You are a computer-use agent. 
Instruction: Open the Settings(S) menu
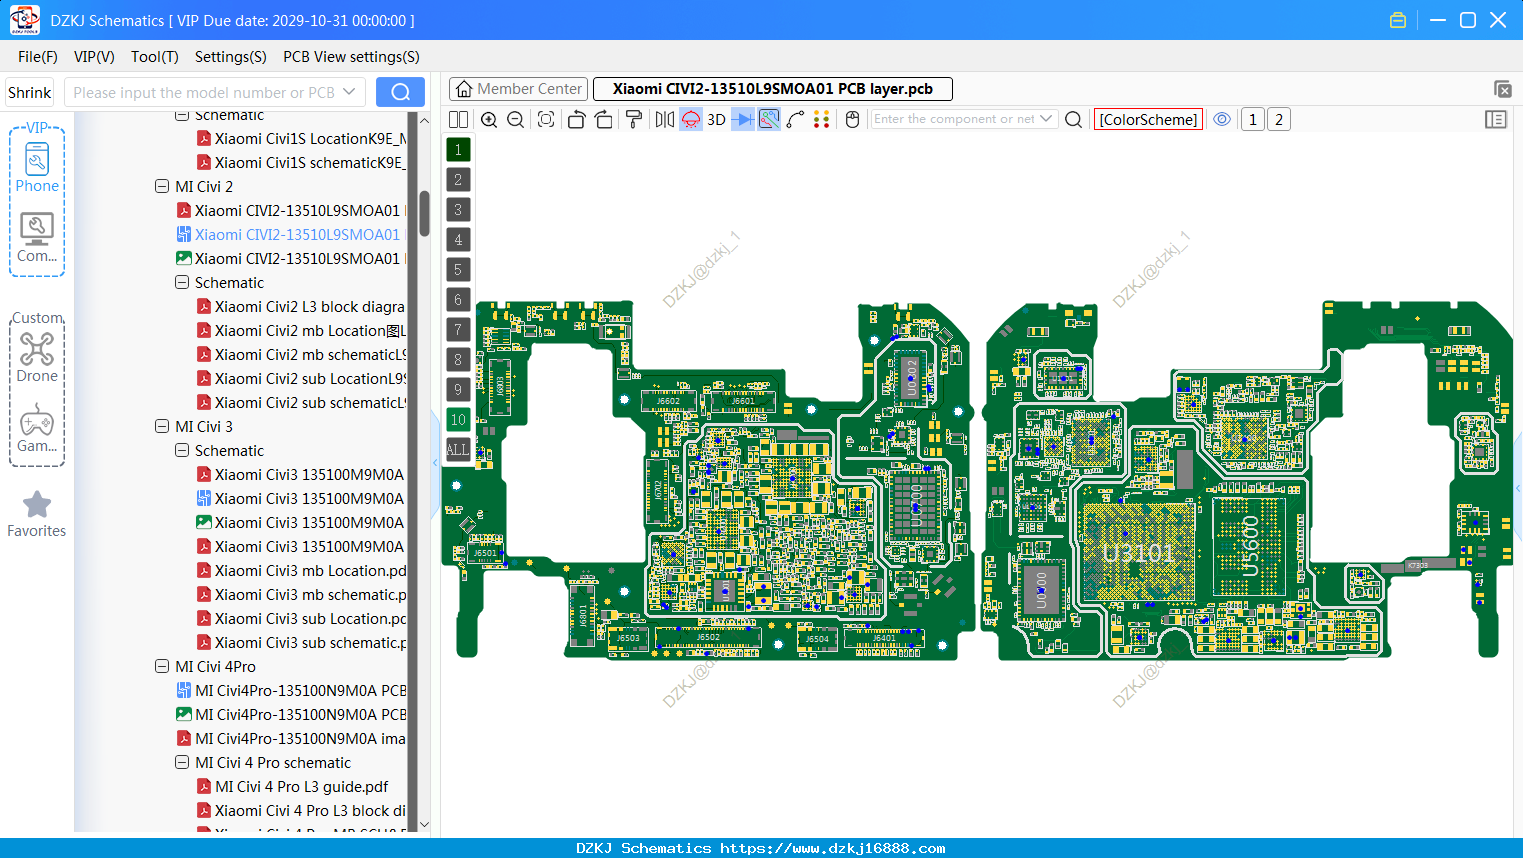pos(231,57)
